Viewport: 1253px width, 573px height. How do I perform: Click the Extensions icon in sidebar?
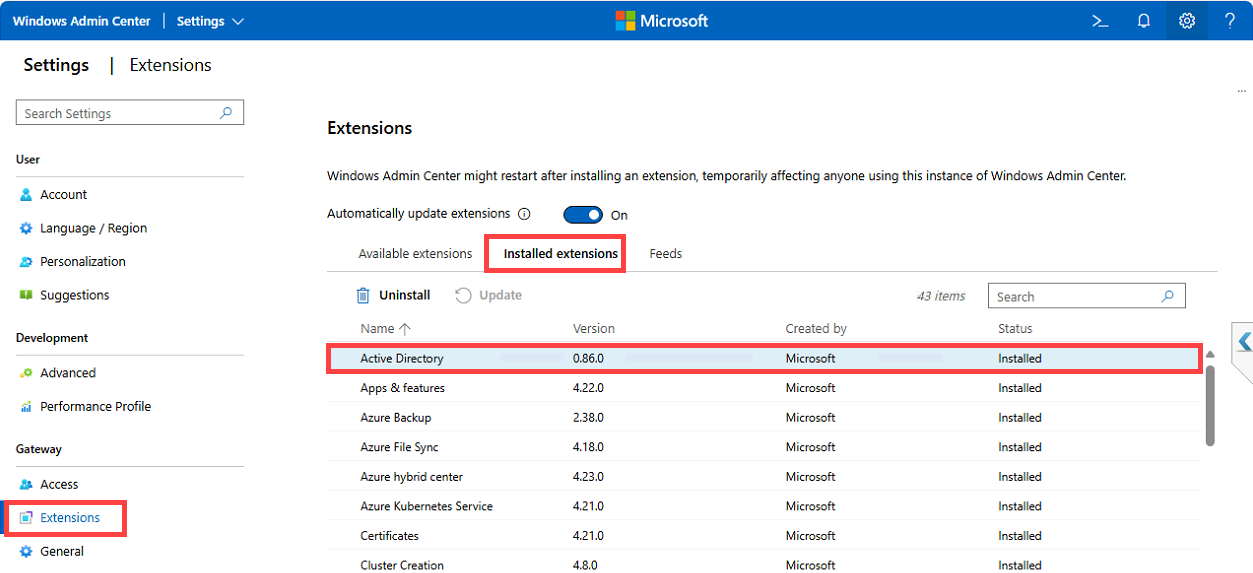(x=26, y=518)
